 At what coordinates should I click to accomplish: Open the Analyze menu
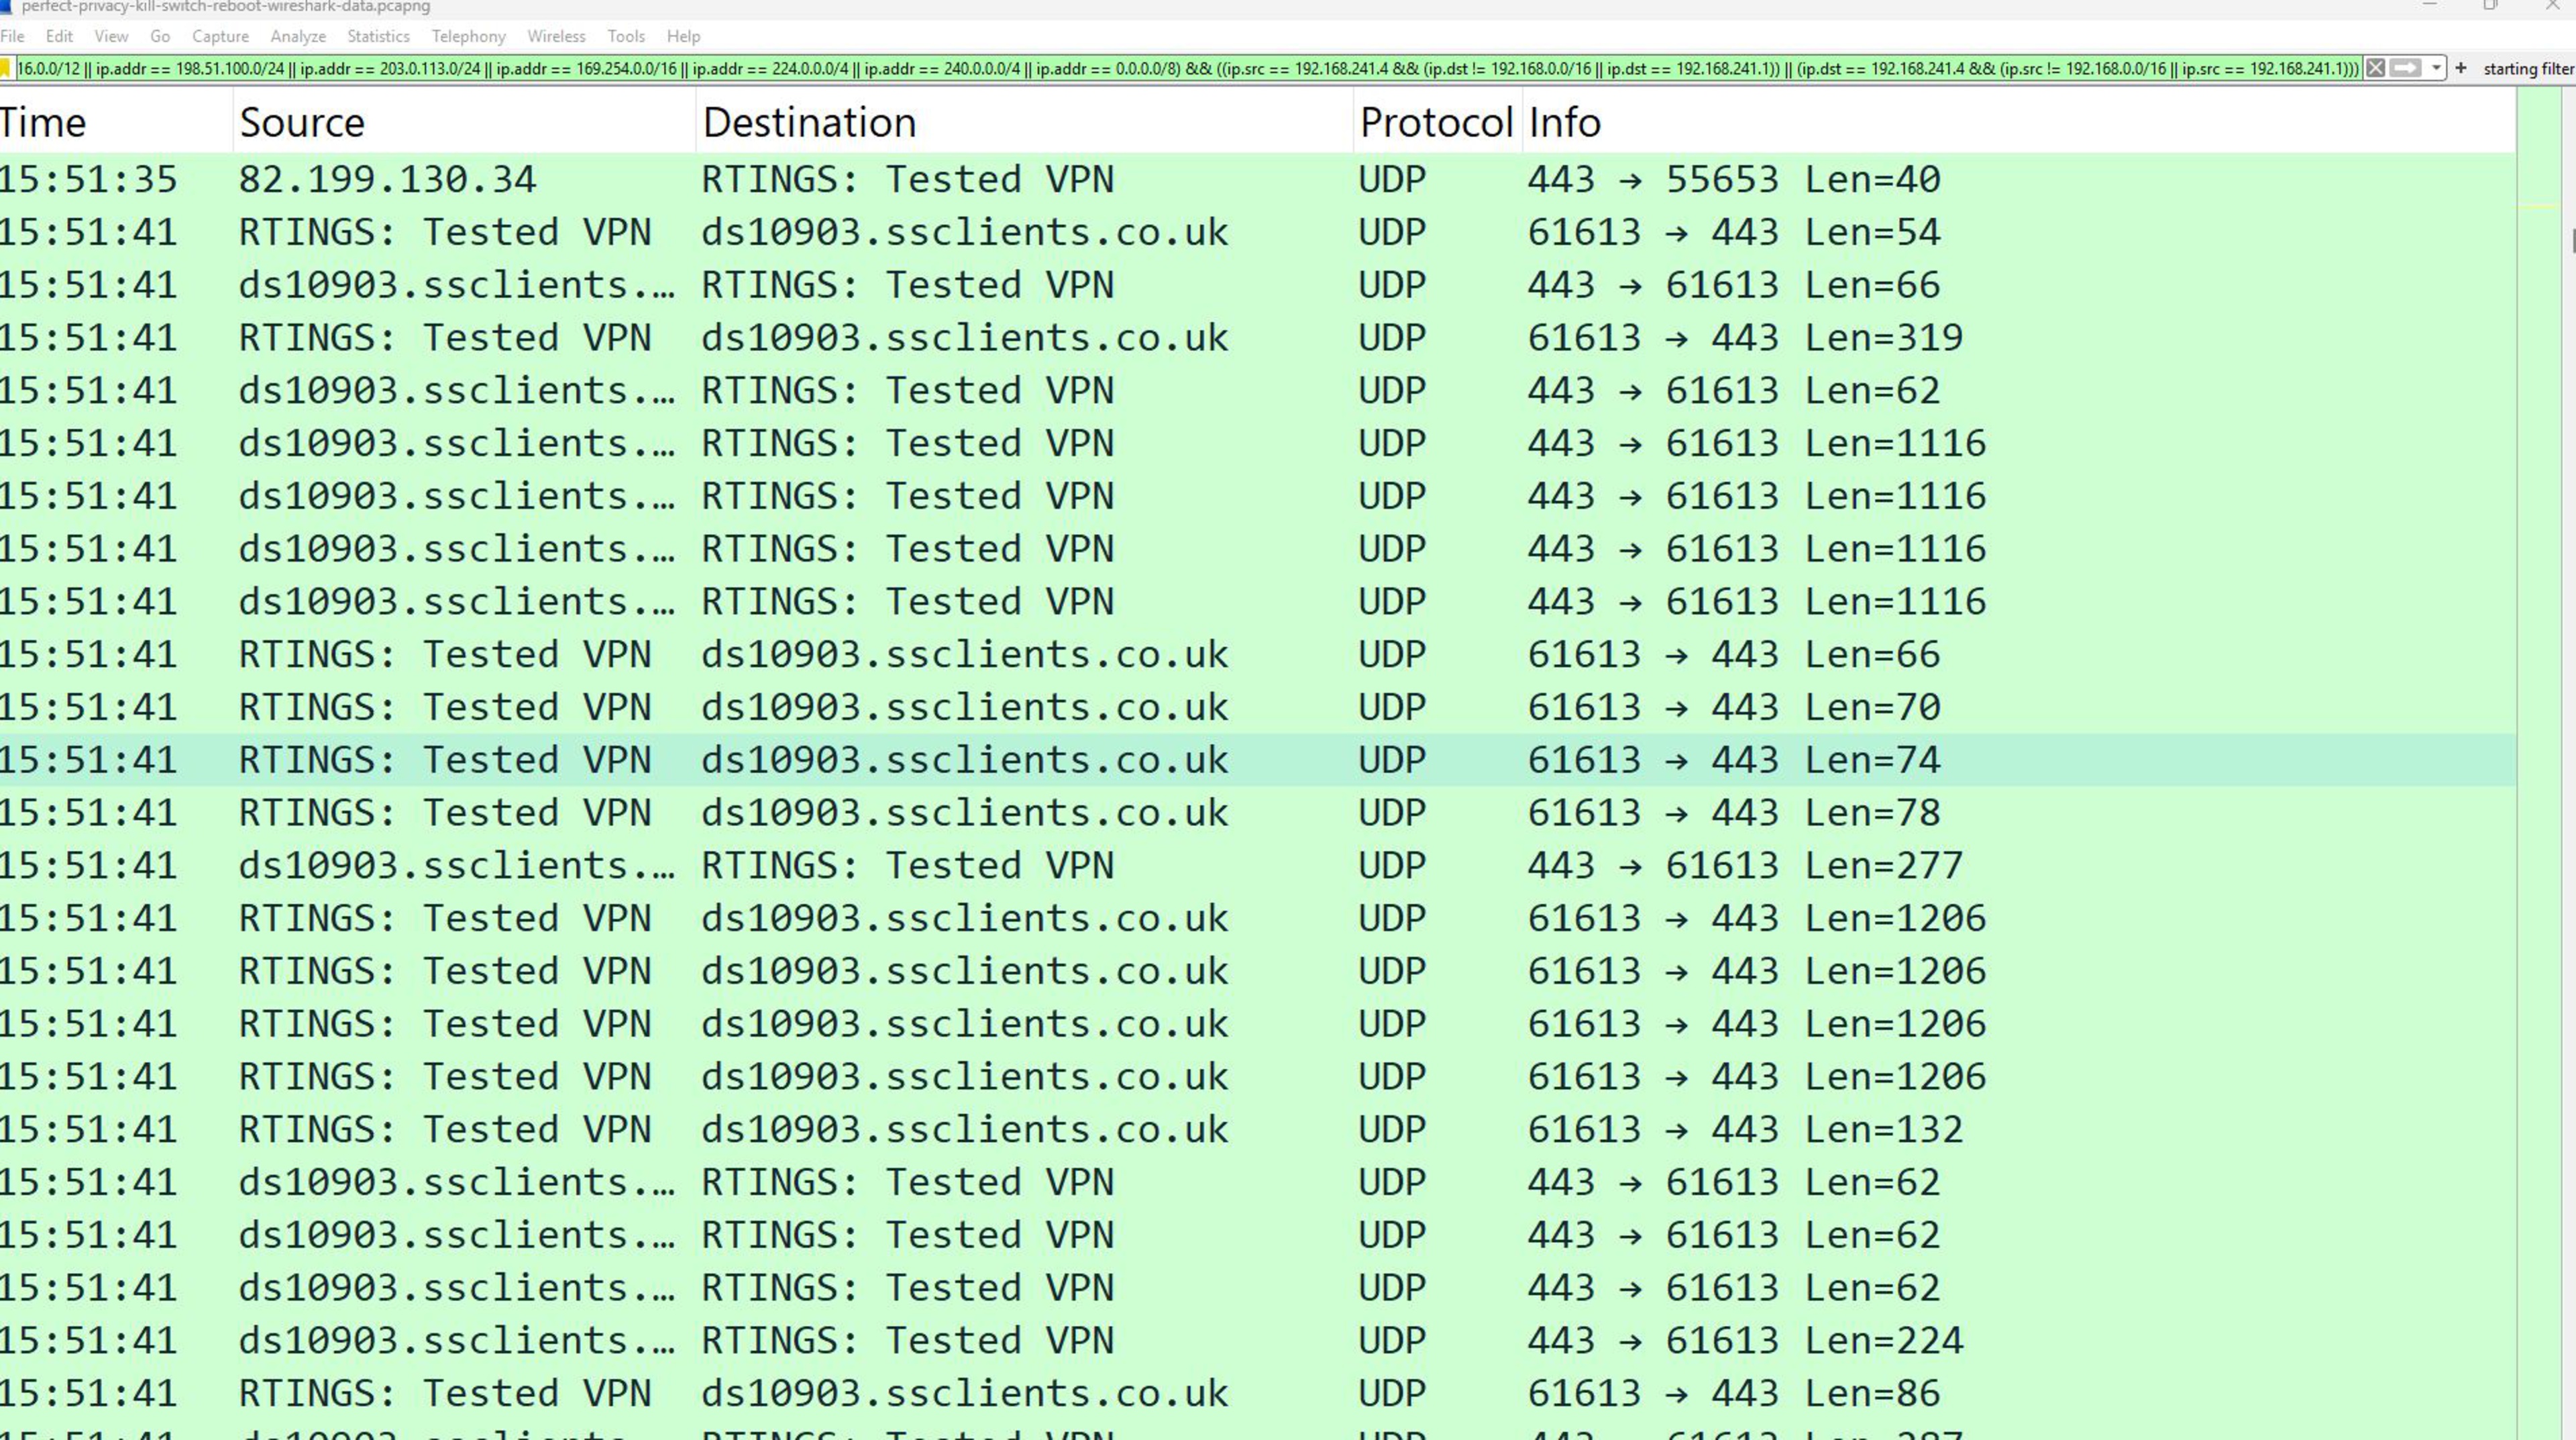pyautogui.click(x=297, y=36)
